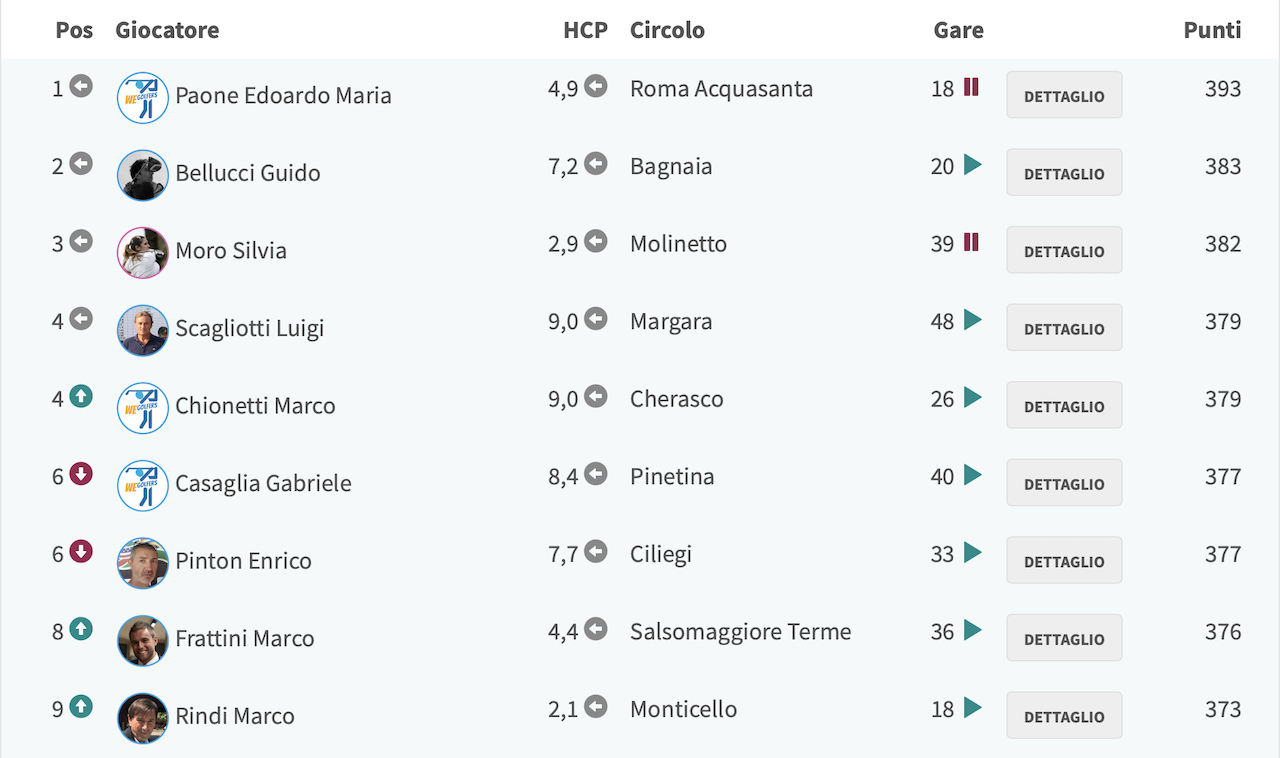Select club Salsomaggiore Terme
The width and height of the screenshot is (1280, 758).
[x=741, y=631]
